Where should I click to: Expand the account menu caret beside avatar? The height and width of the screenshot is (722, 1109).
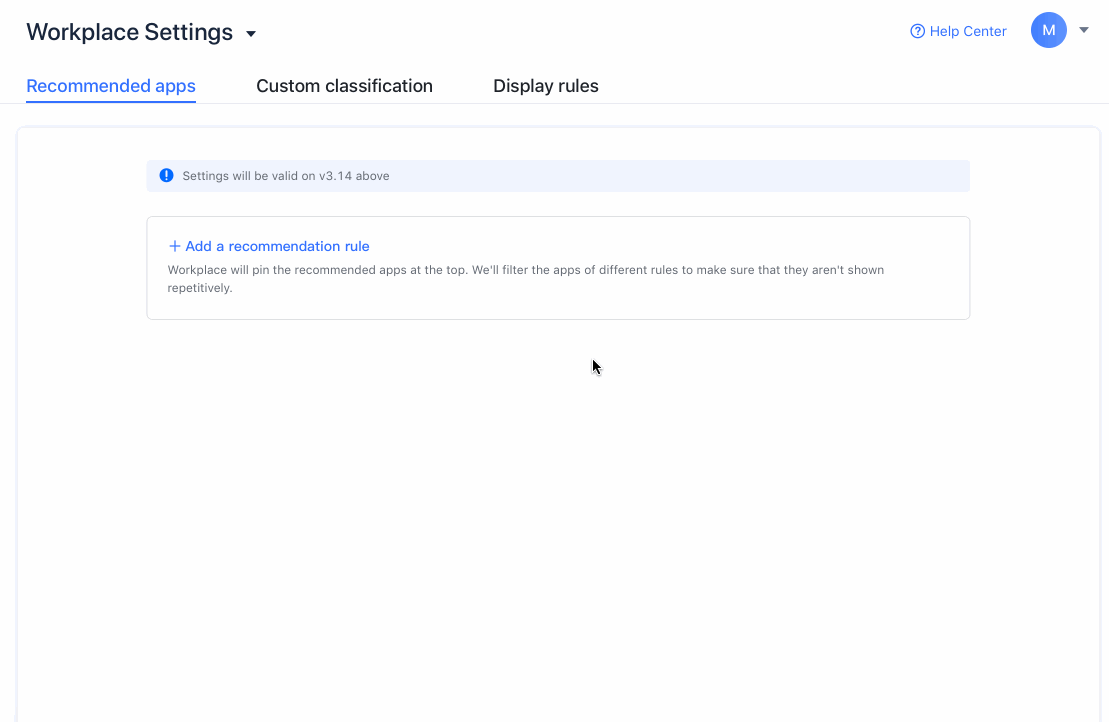click(1084, 30)
